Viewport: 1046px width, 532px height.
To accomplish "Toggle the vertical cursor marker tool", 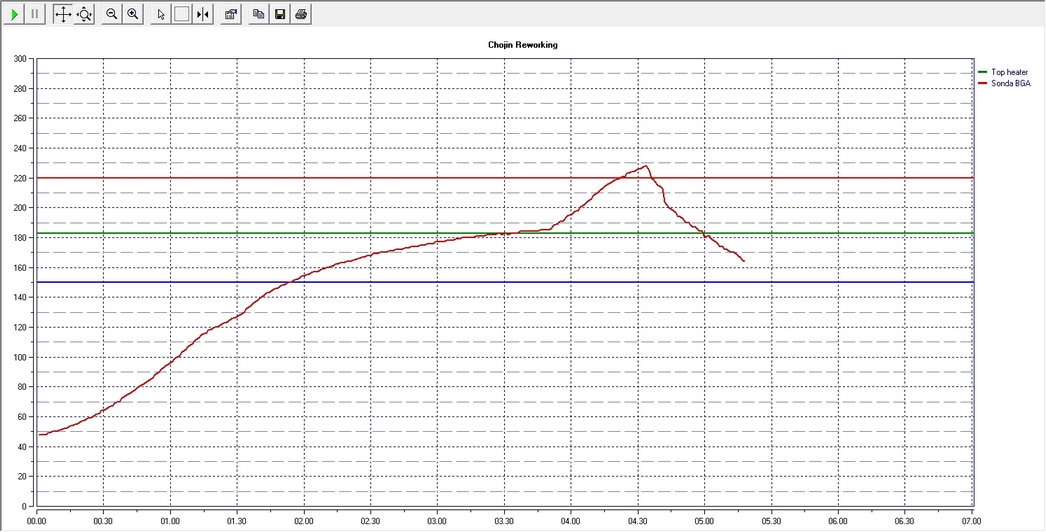I will (x=203, y=15).
